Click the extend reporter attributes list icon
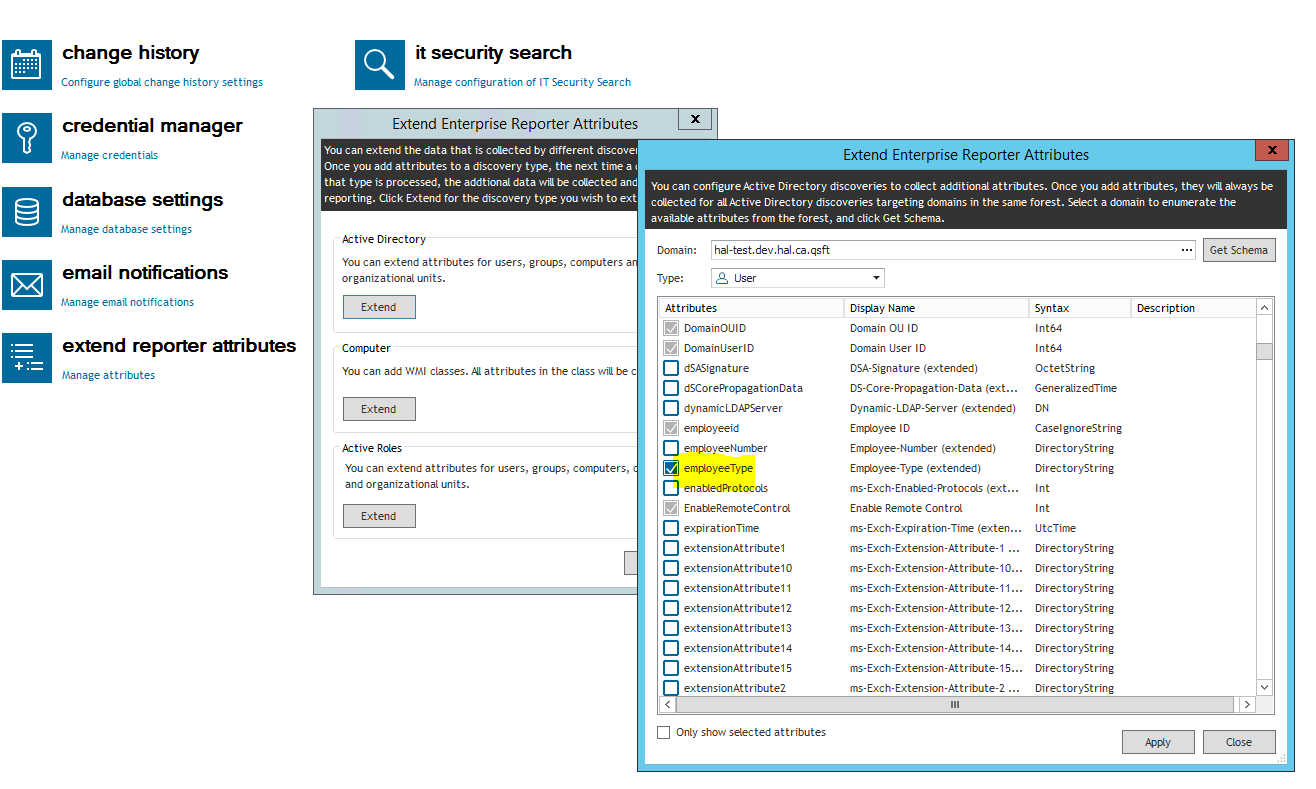The height and width of the screenshot is (789, 1316). click(x=26, y=358)
